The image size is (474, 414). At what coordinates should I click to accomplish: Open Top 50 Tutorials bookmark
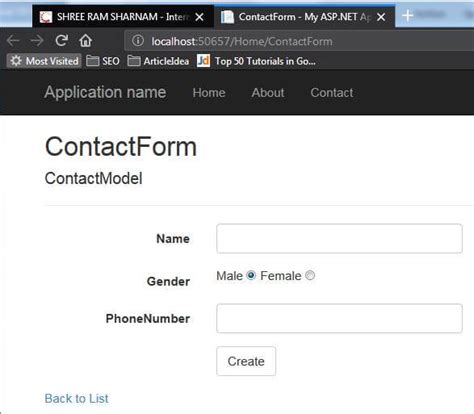(256, 61)
